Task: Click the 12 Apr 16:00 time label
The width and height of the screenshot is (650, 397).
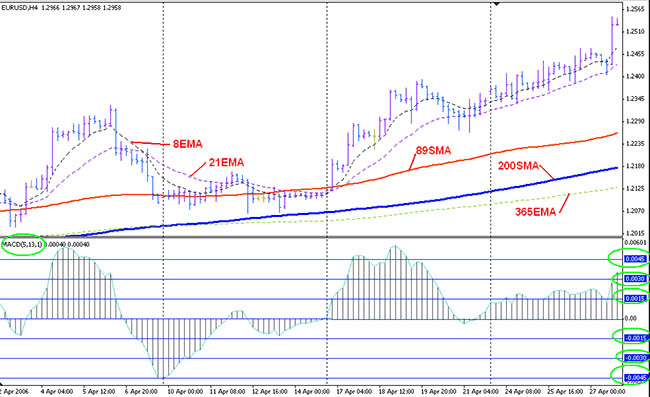Action: (x=269, y=391)
